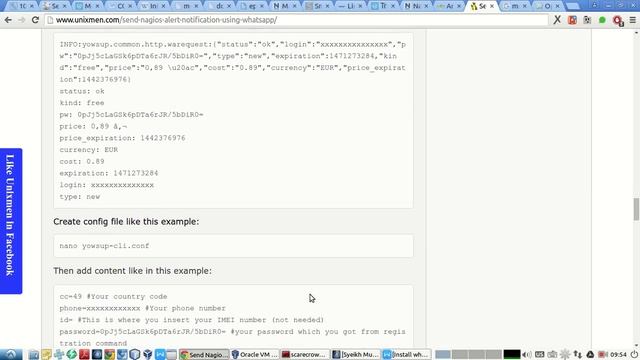640x360 pixels.
Task: Click the 'status: ok' output line
Action: (82, 91)
